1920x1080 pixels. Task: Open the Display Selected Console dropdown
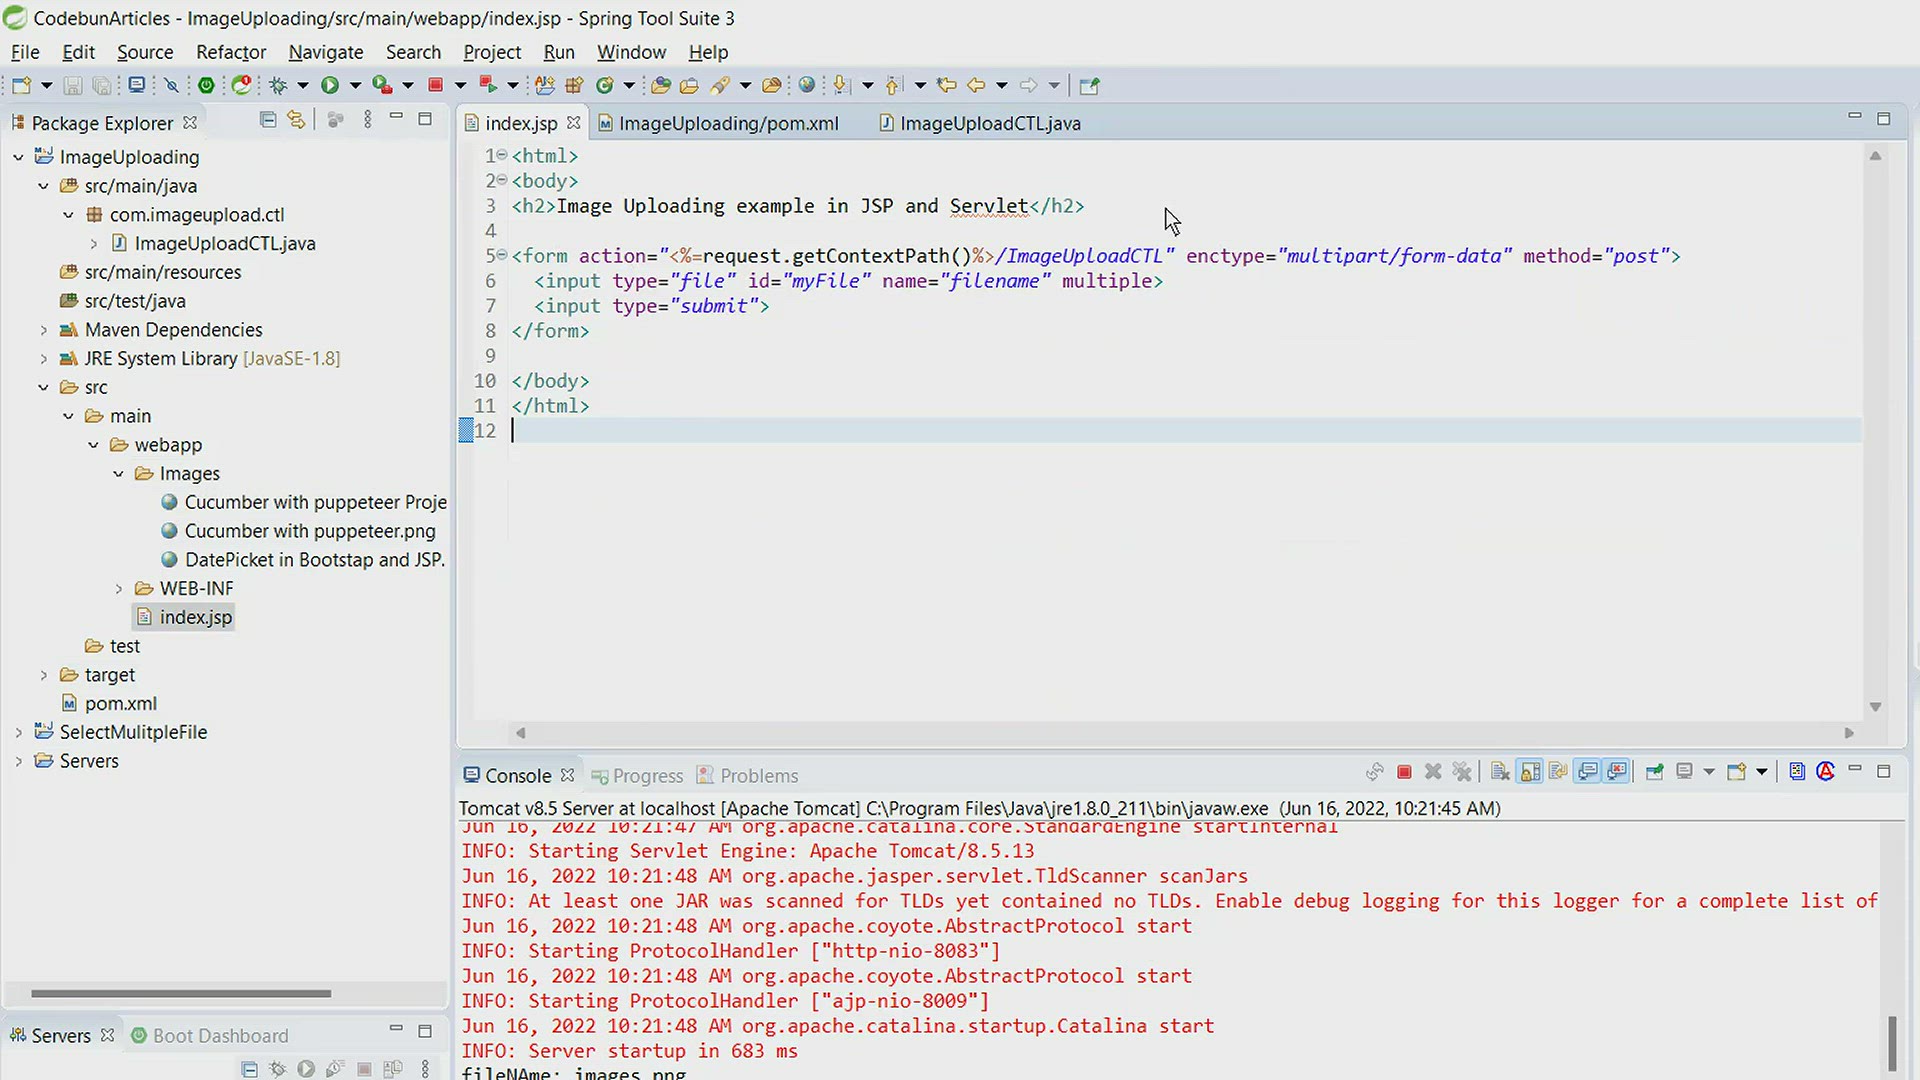point(1708,772)
